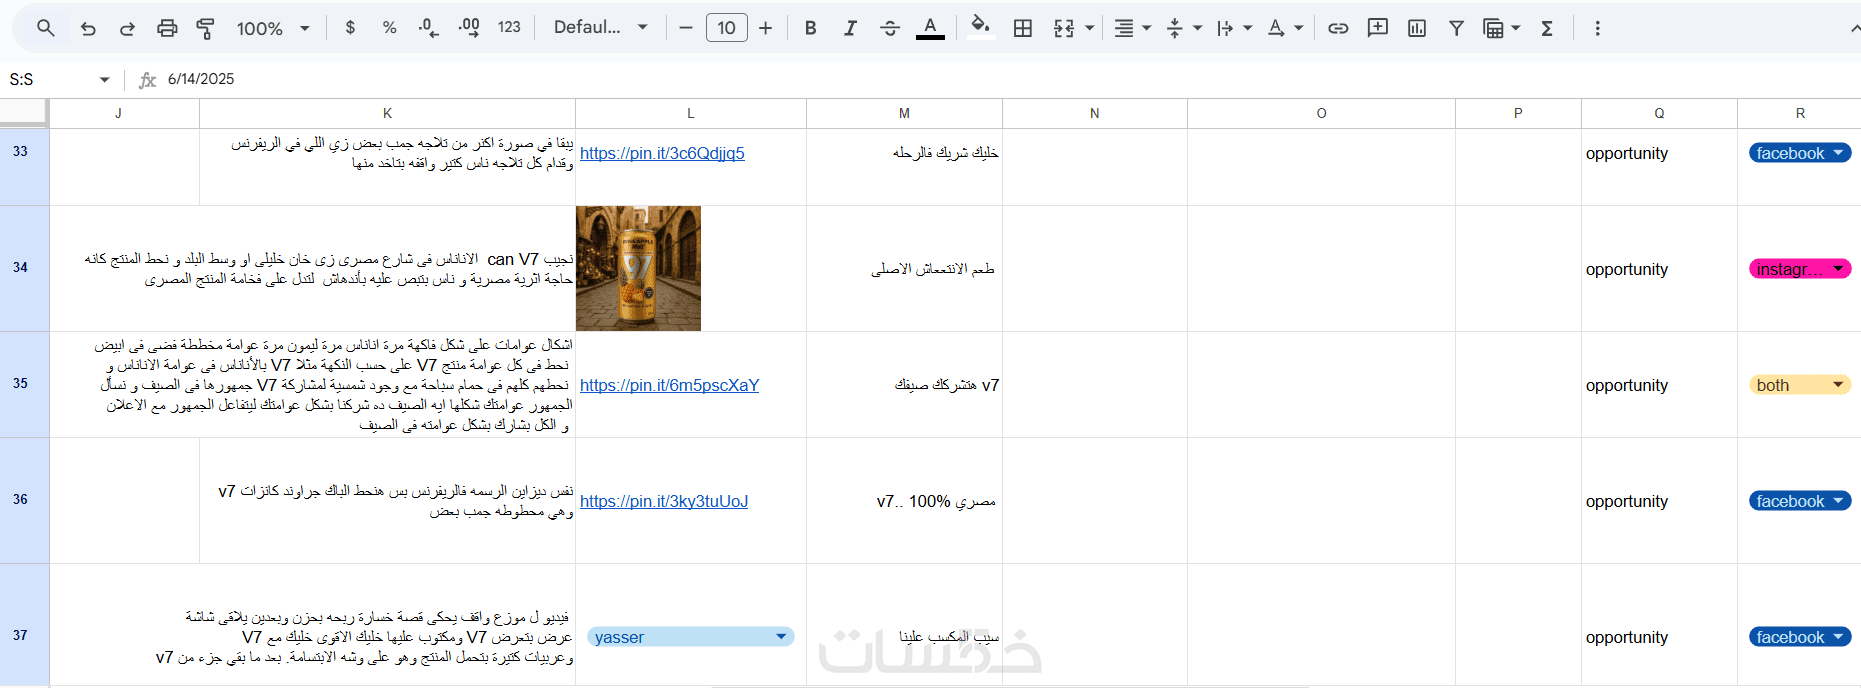
Task: Insert a chart
Action: pos(1417,28)
